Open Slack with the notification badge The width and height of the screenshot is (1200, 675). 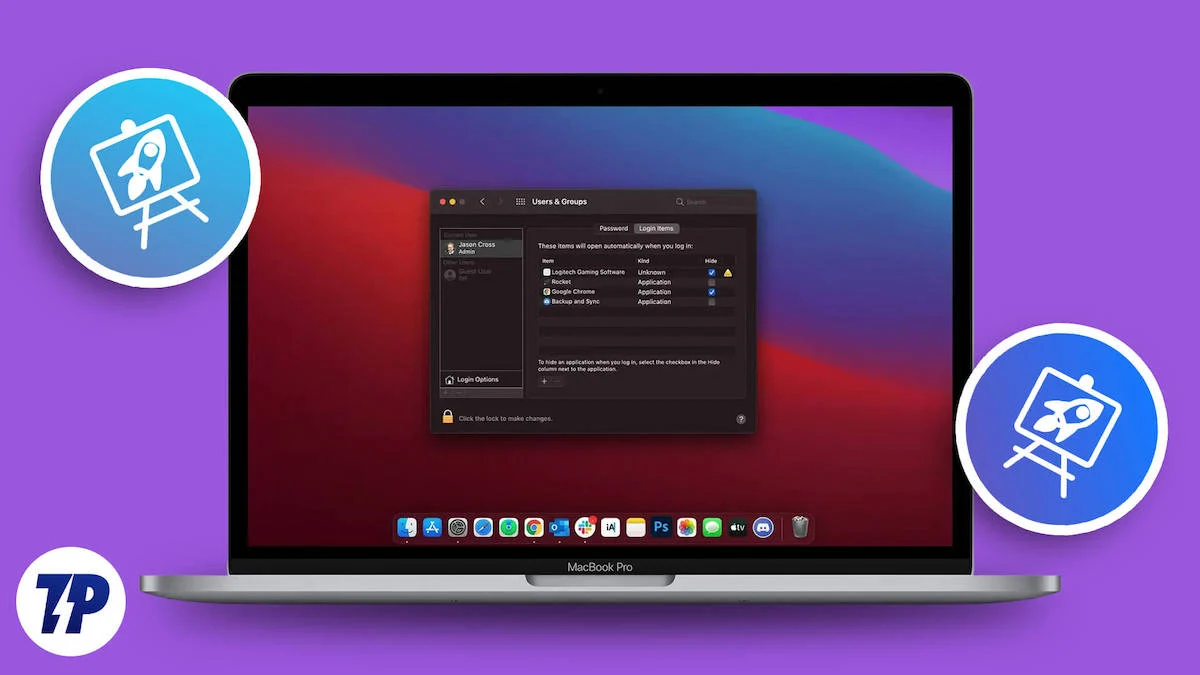[585, 527]
